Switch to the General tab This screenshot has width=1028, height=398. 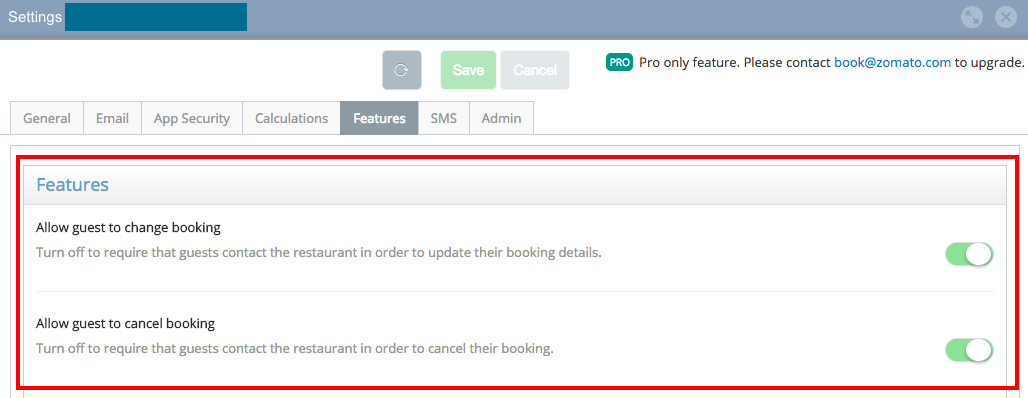click(x=47, y=119)
